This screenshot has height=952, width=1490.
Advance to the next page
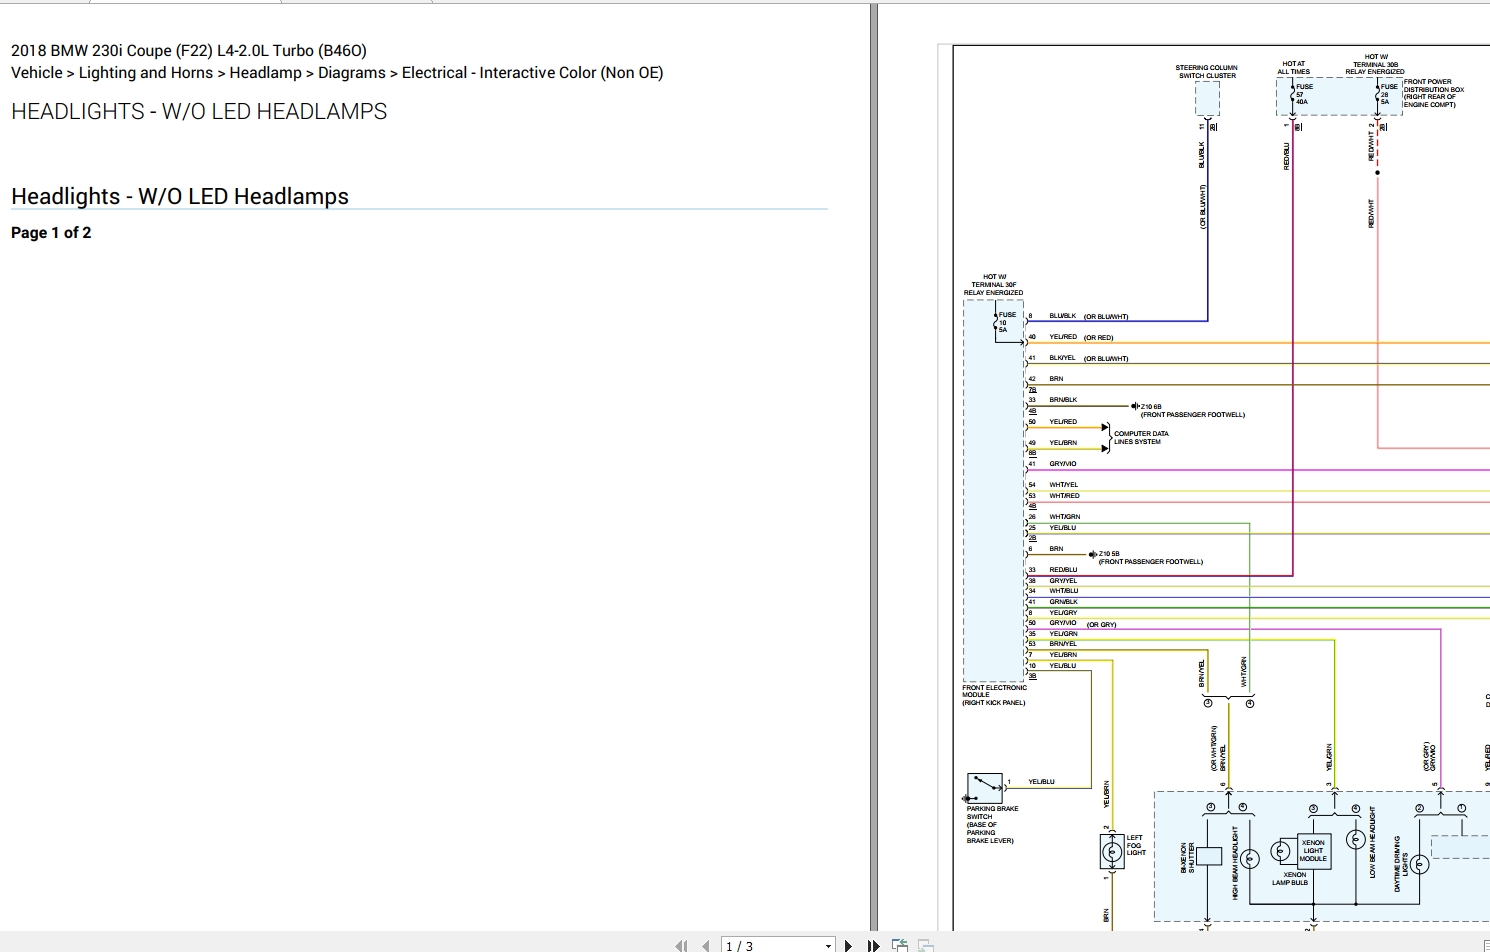pyautogui.click(x=848, y=945)
